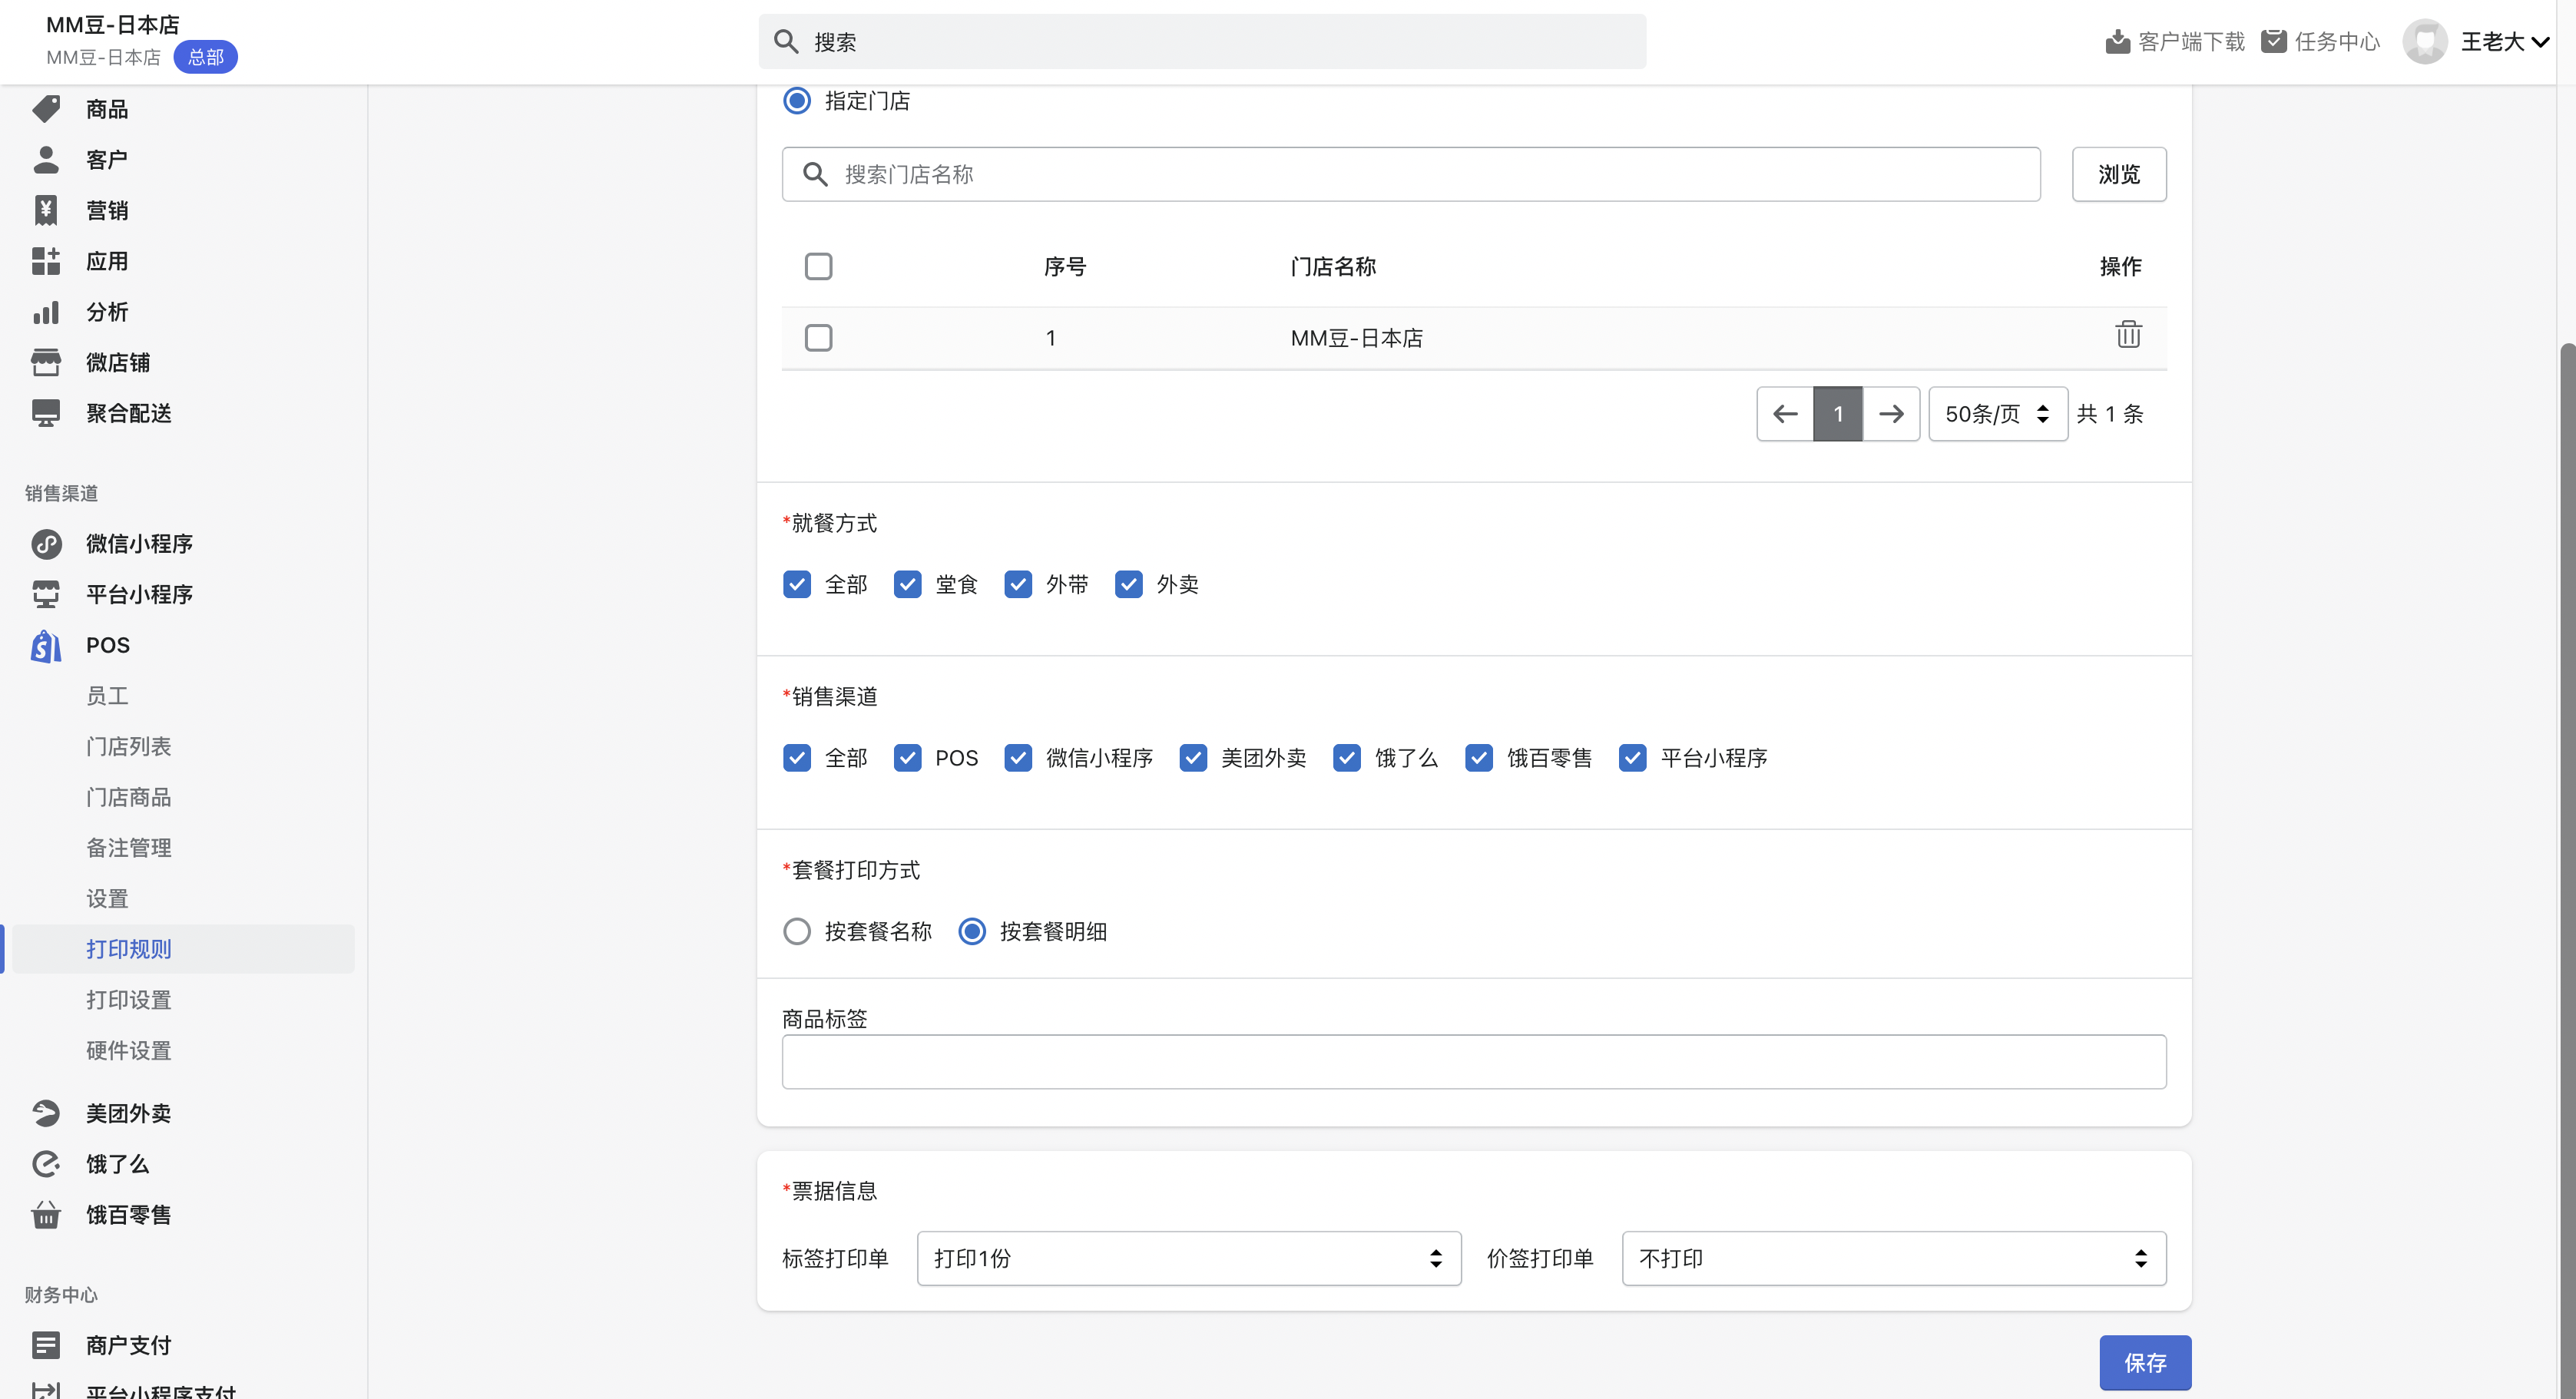Click the magnifier icon in store name search
Screen dimensions: 2576x1399
coord(815,174)
